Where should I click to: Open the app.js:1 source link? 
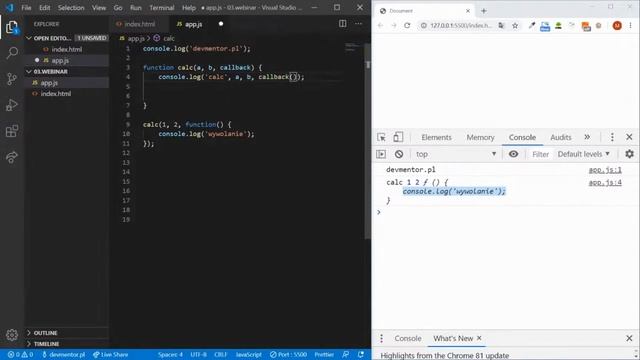[605, 170]
